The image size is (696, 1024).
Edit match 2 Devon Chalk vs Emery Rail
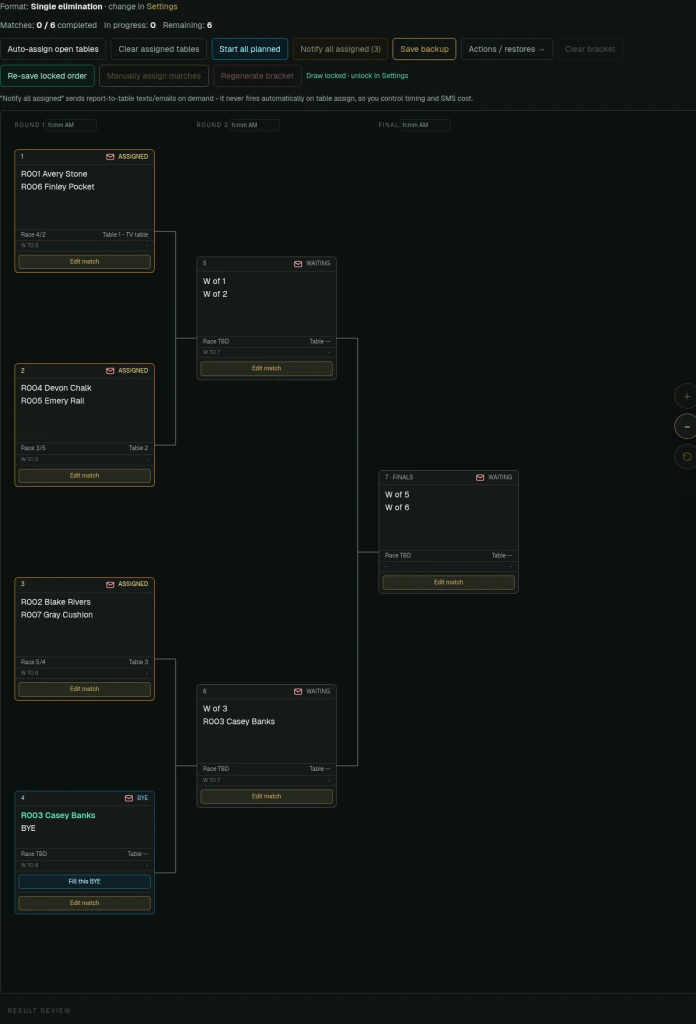[x=84, y=476]
